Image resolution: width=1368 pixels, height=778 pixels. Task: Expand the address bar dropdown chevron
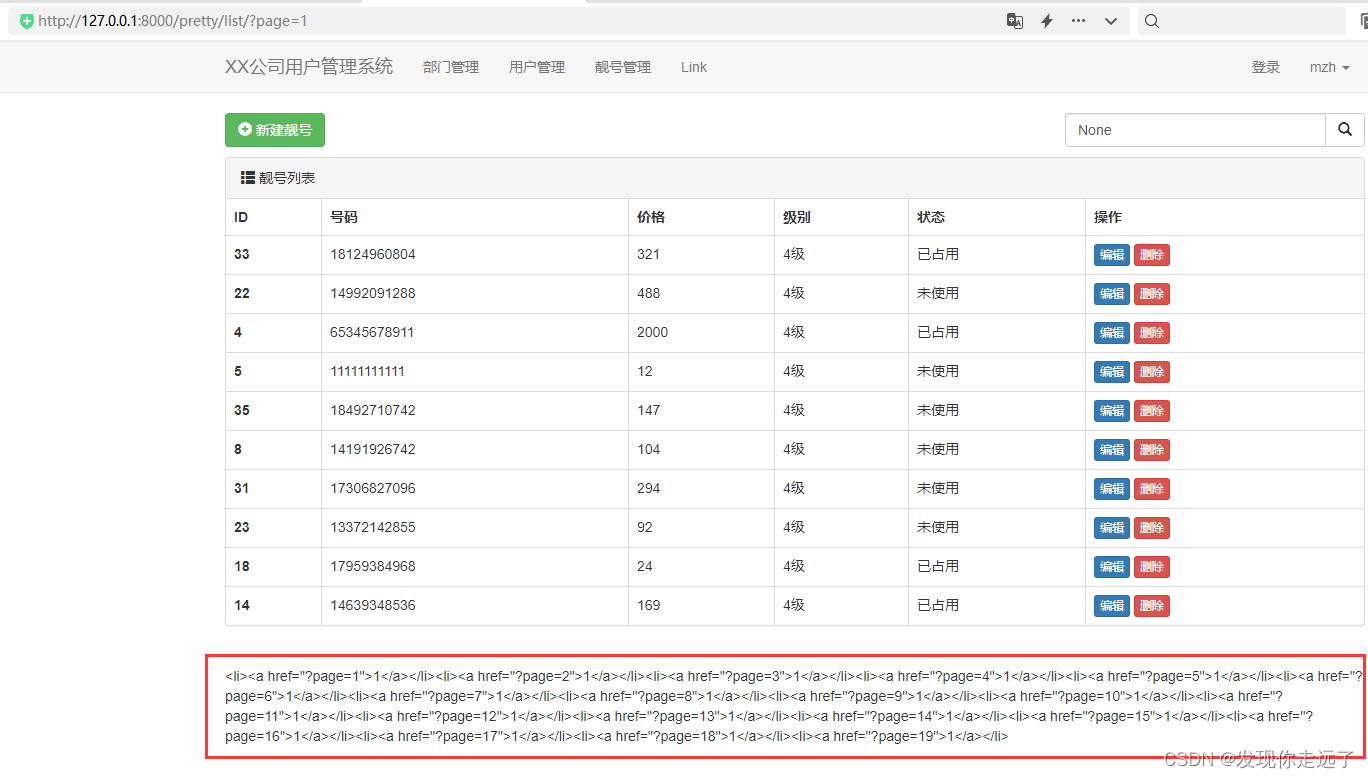[x=1110, y=21]
